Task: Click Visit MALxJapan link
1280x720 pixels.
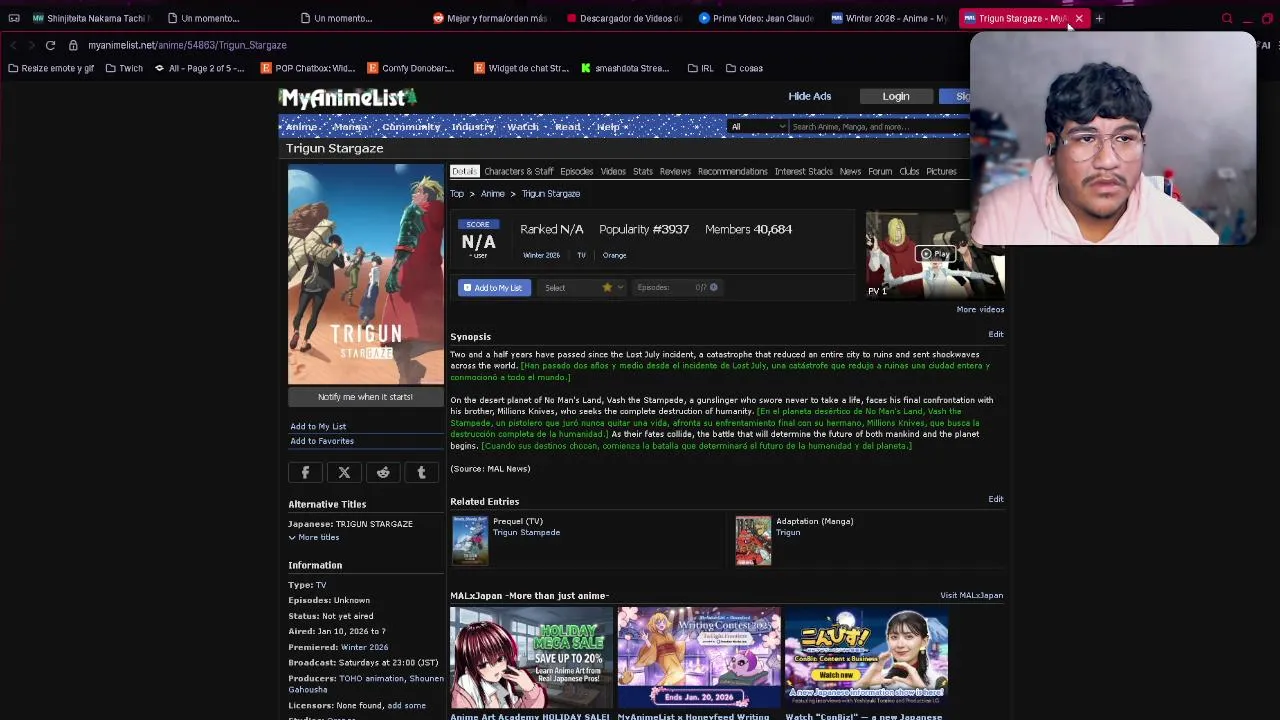Action: point(971,596)
